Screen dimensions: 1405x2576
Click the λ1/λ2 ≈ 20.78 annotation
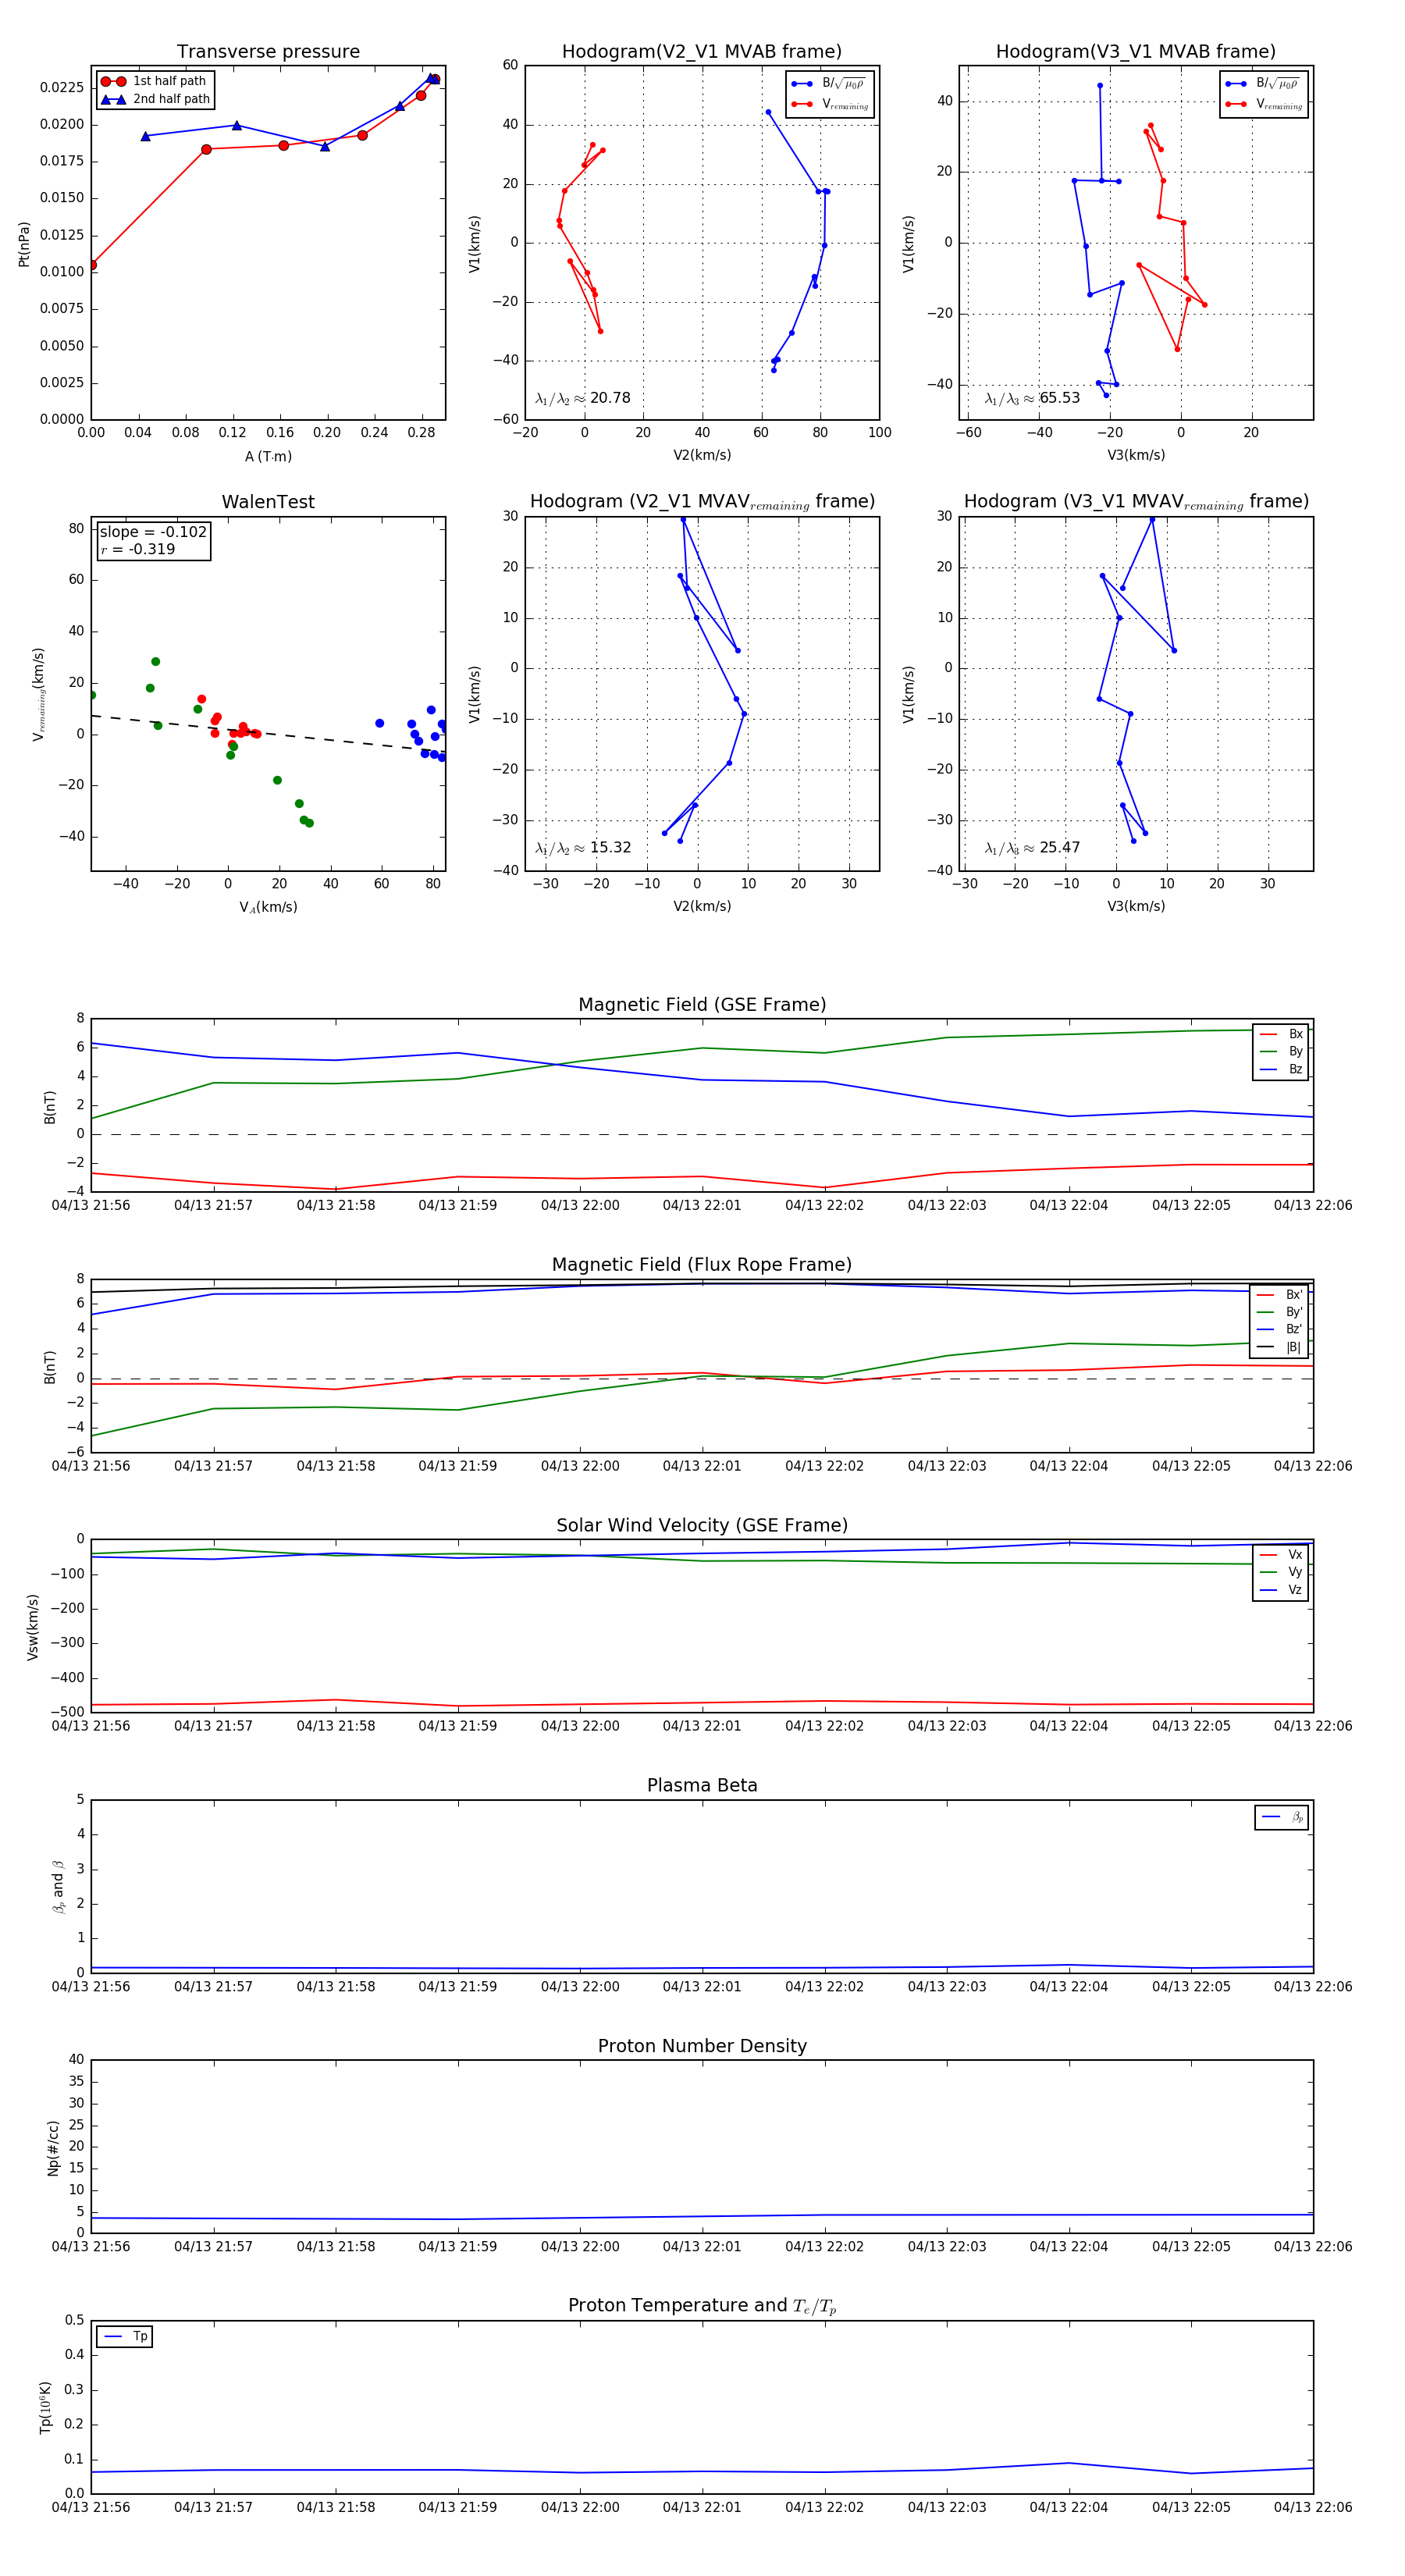pyautogui.click(x=583, y=398)
